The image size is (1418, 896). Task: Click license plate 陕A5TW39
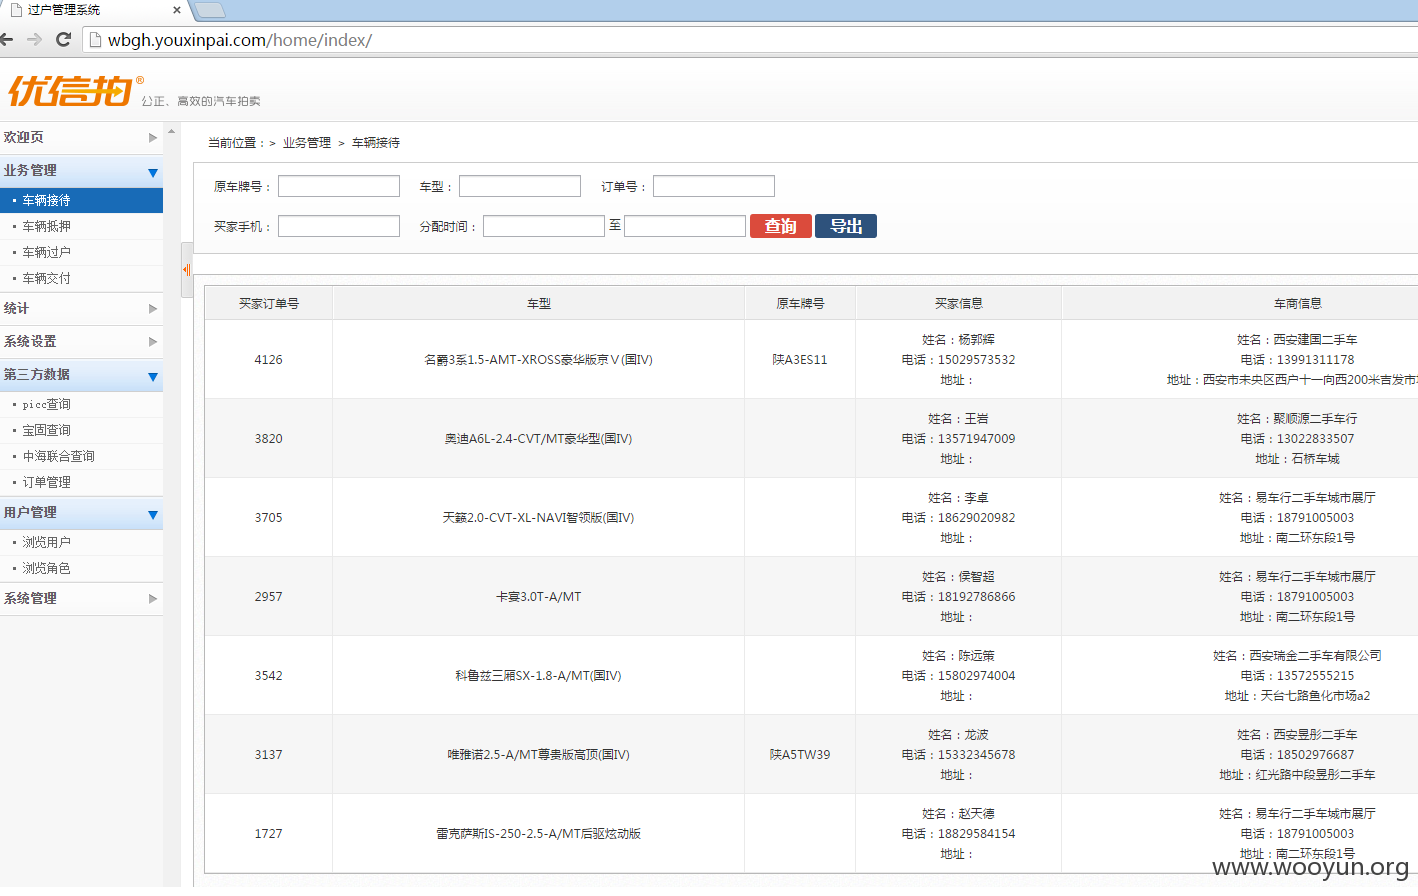pos(800,755)
